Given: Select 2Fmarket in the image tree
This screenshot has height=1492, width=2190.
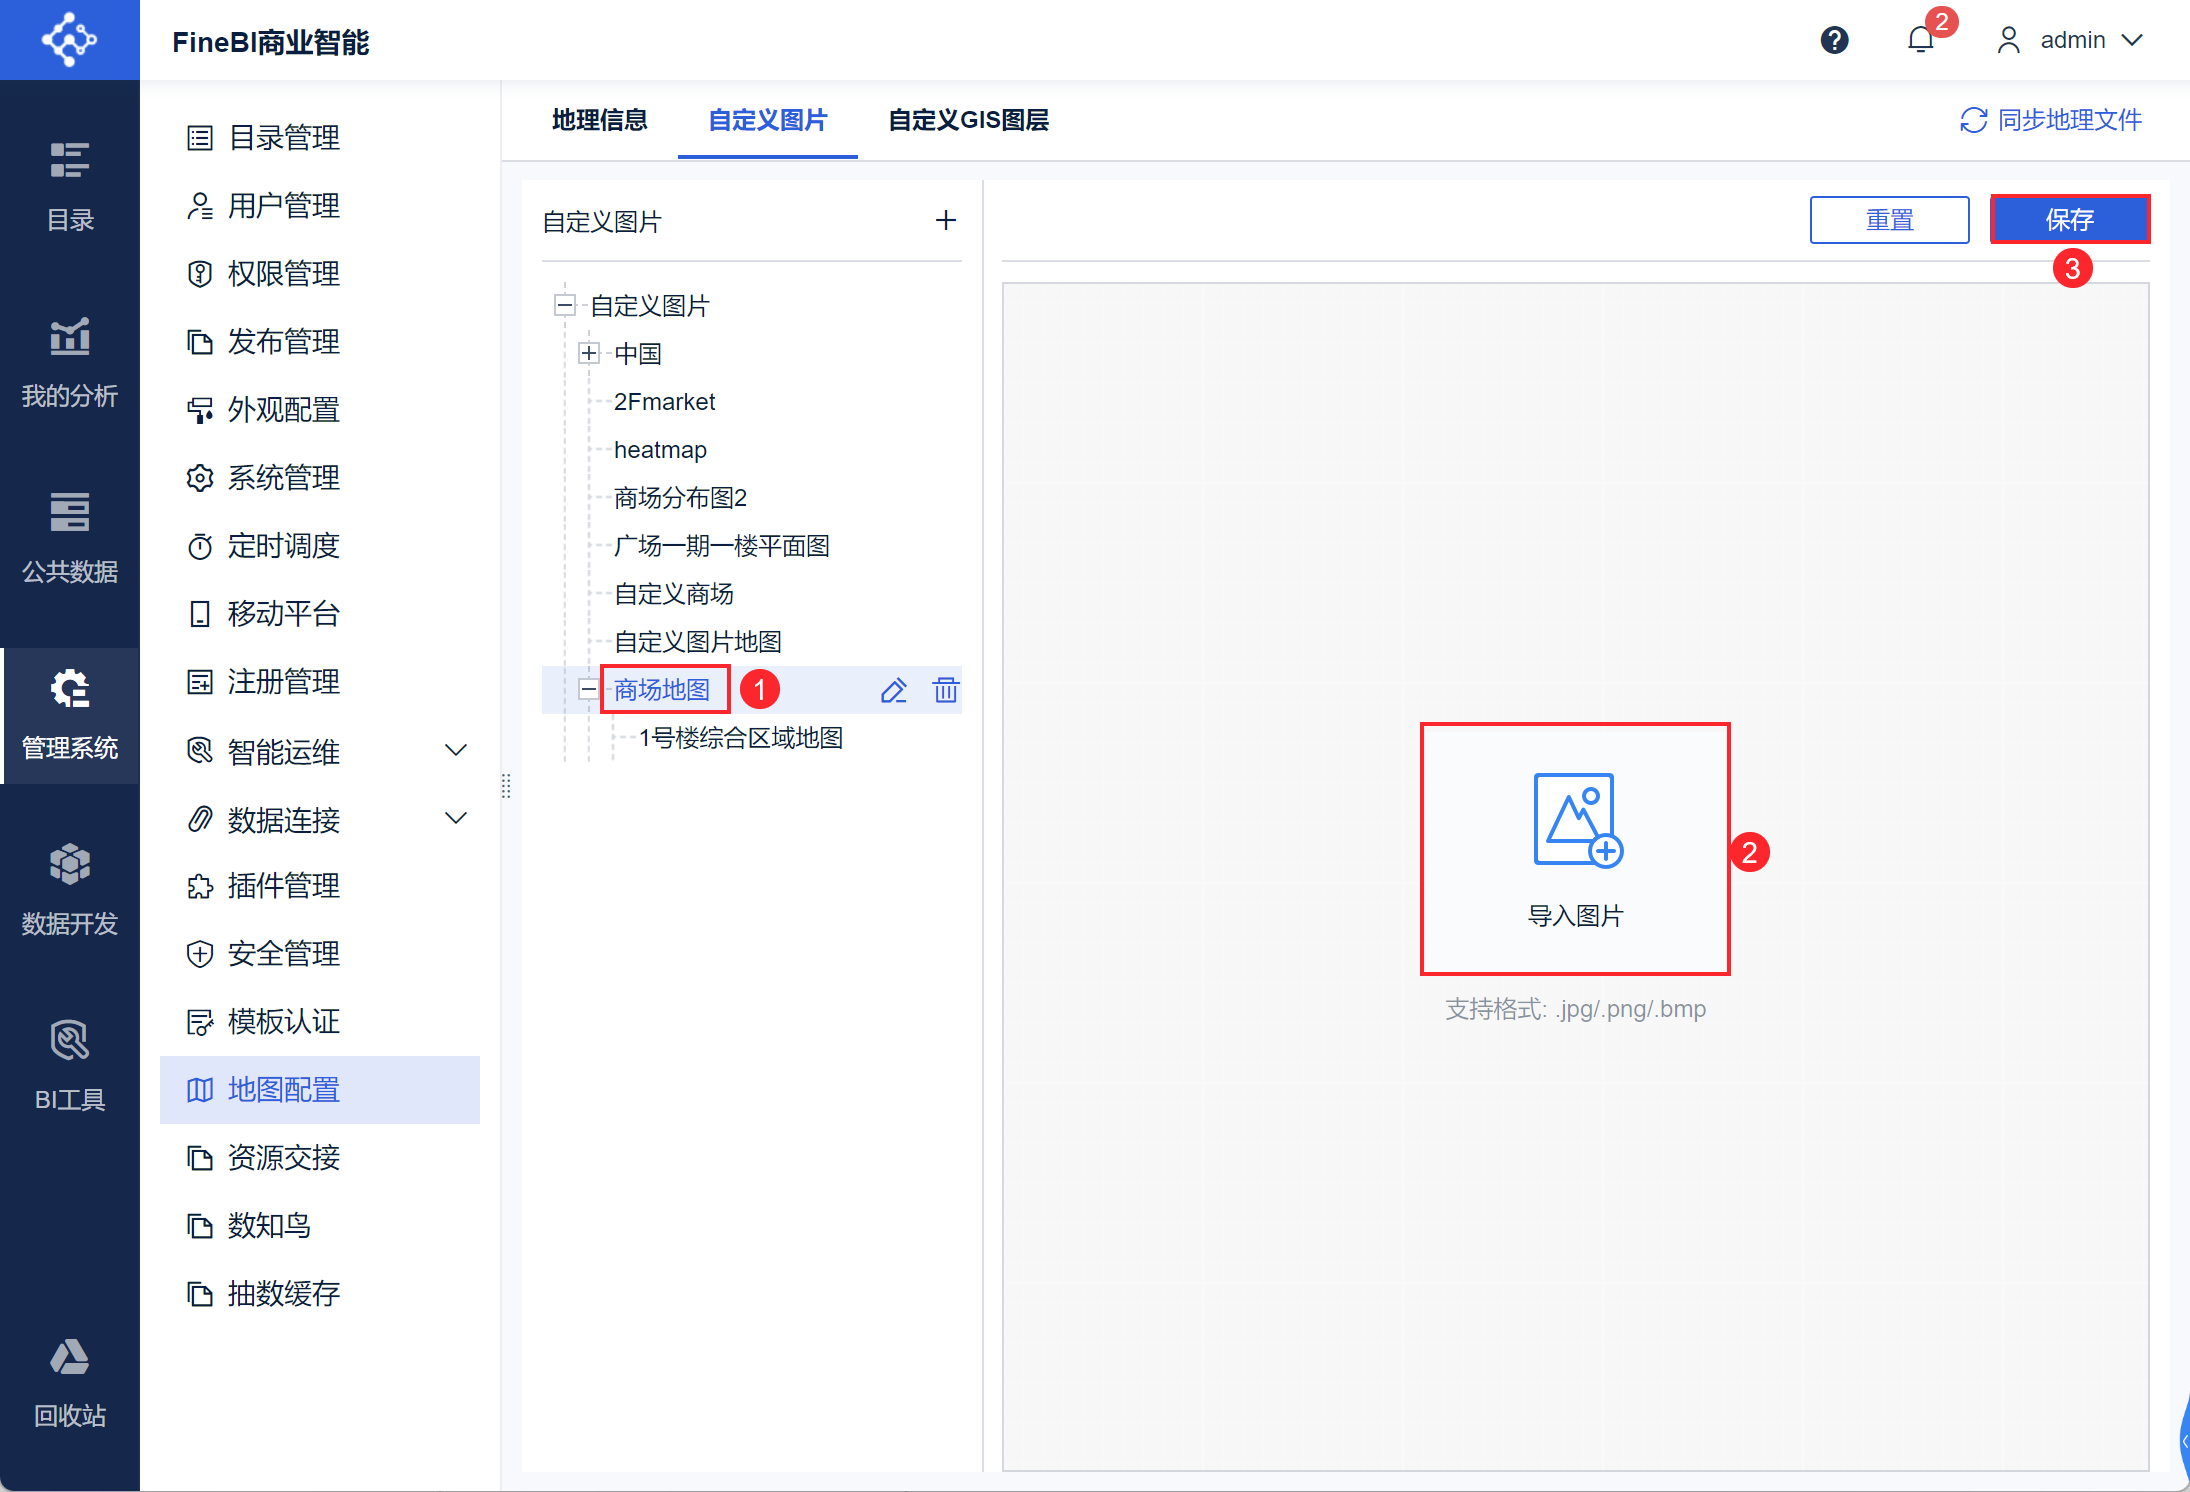Looking at the screenshot, I should [664, 402].
